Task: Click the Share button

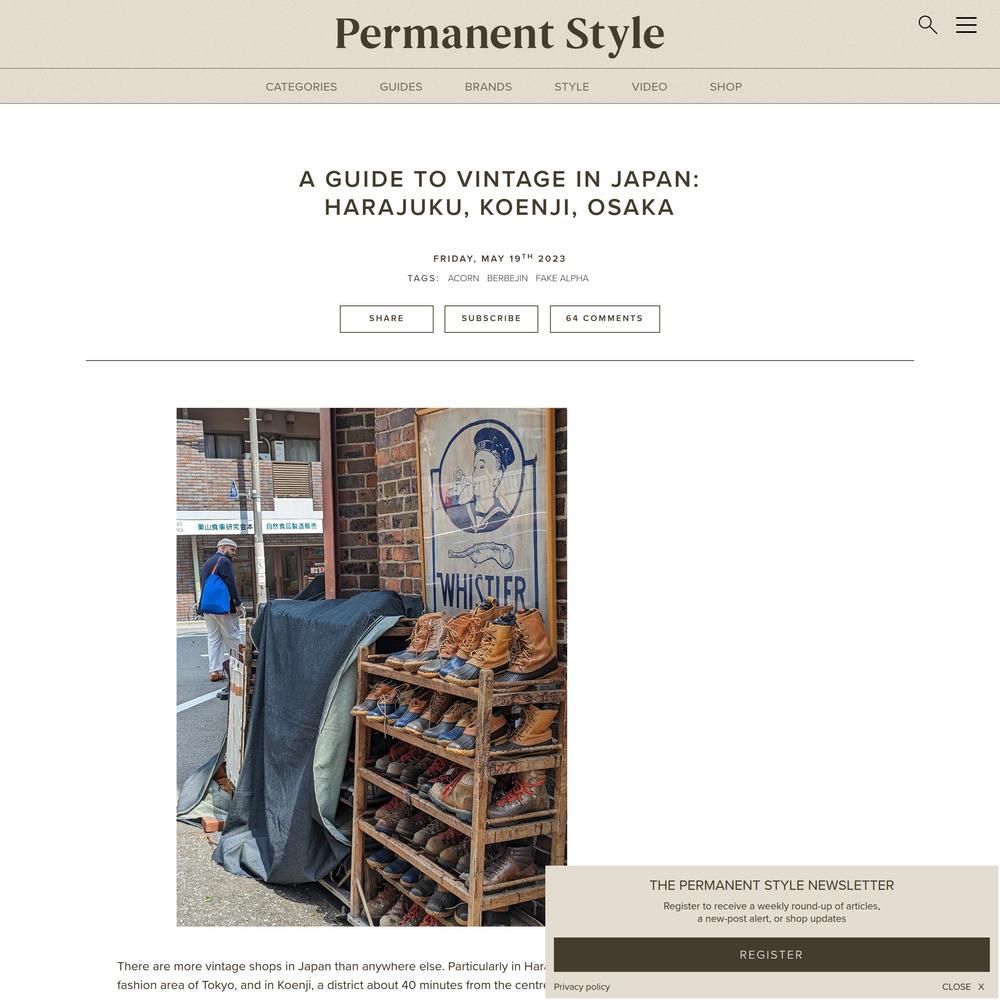Action: pos(386,319)
